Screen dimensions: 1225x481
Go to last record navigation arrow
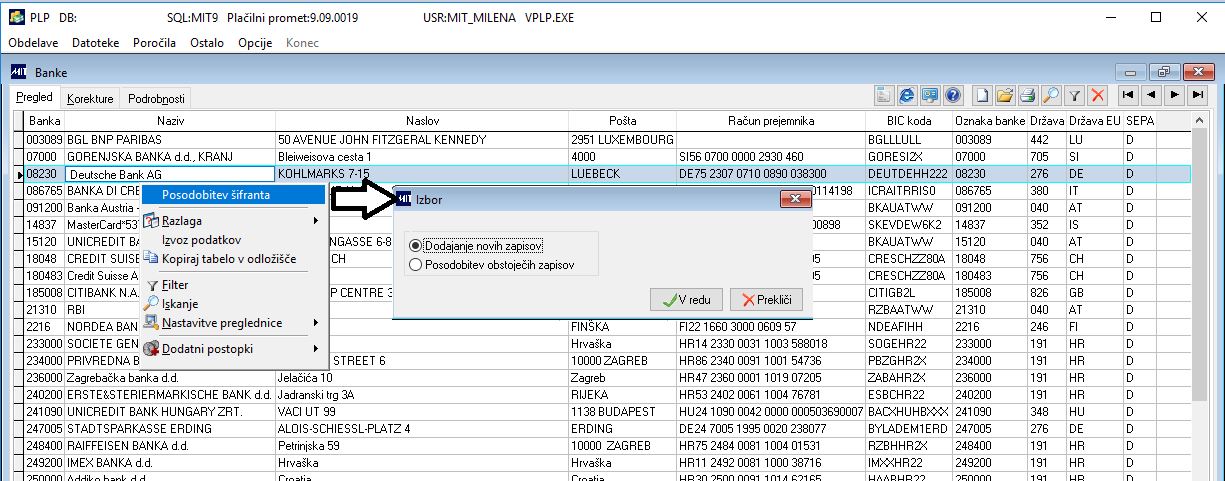click(1197, 95)
